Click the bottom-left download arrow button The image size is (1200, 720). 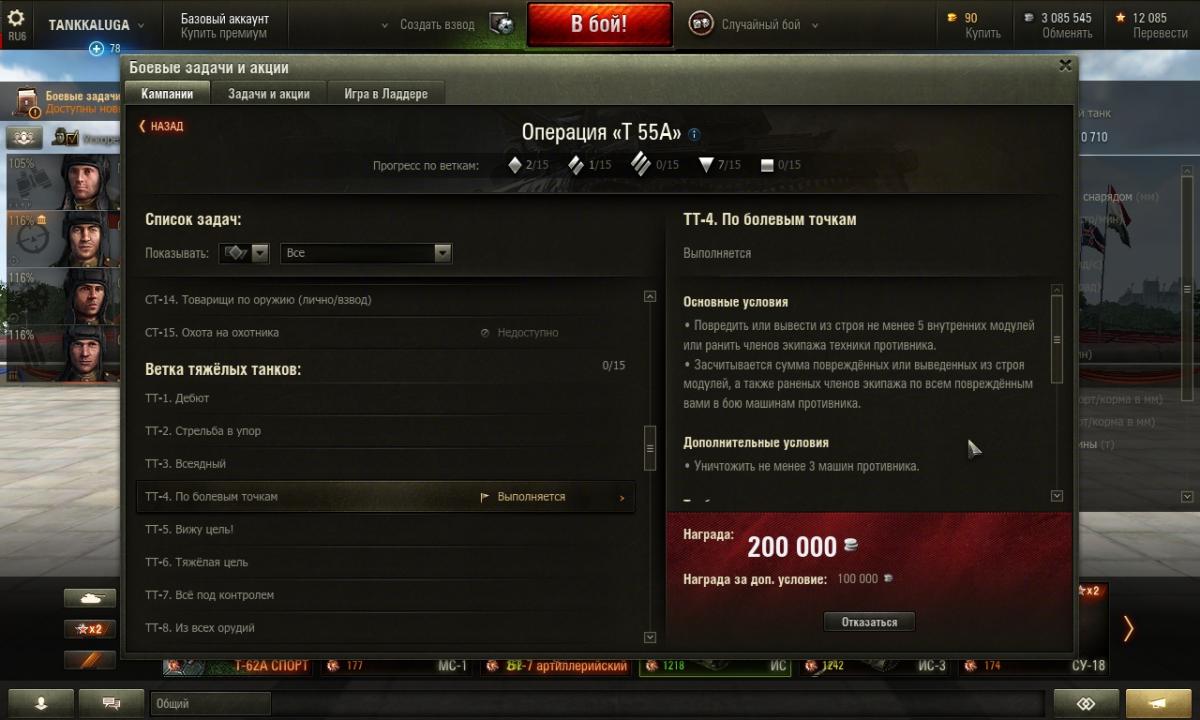[x=41, y=703]
